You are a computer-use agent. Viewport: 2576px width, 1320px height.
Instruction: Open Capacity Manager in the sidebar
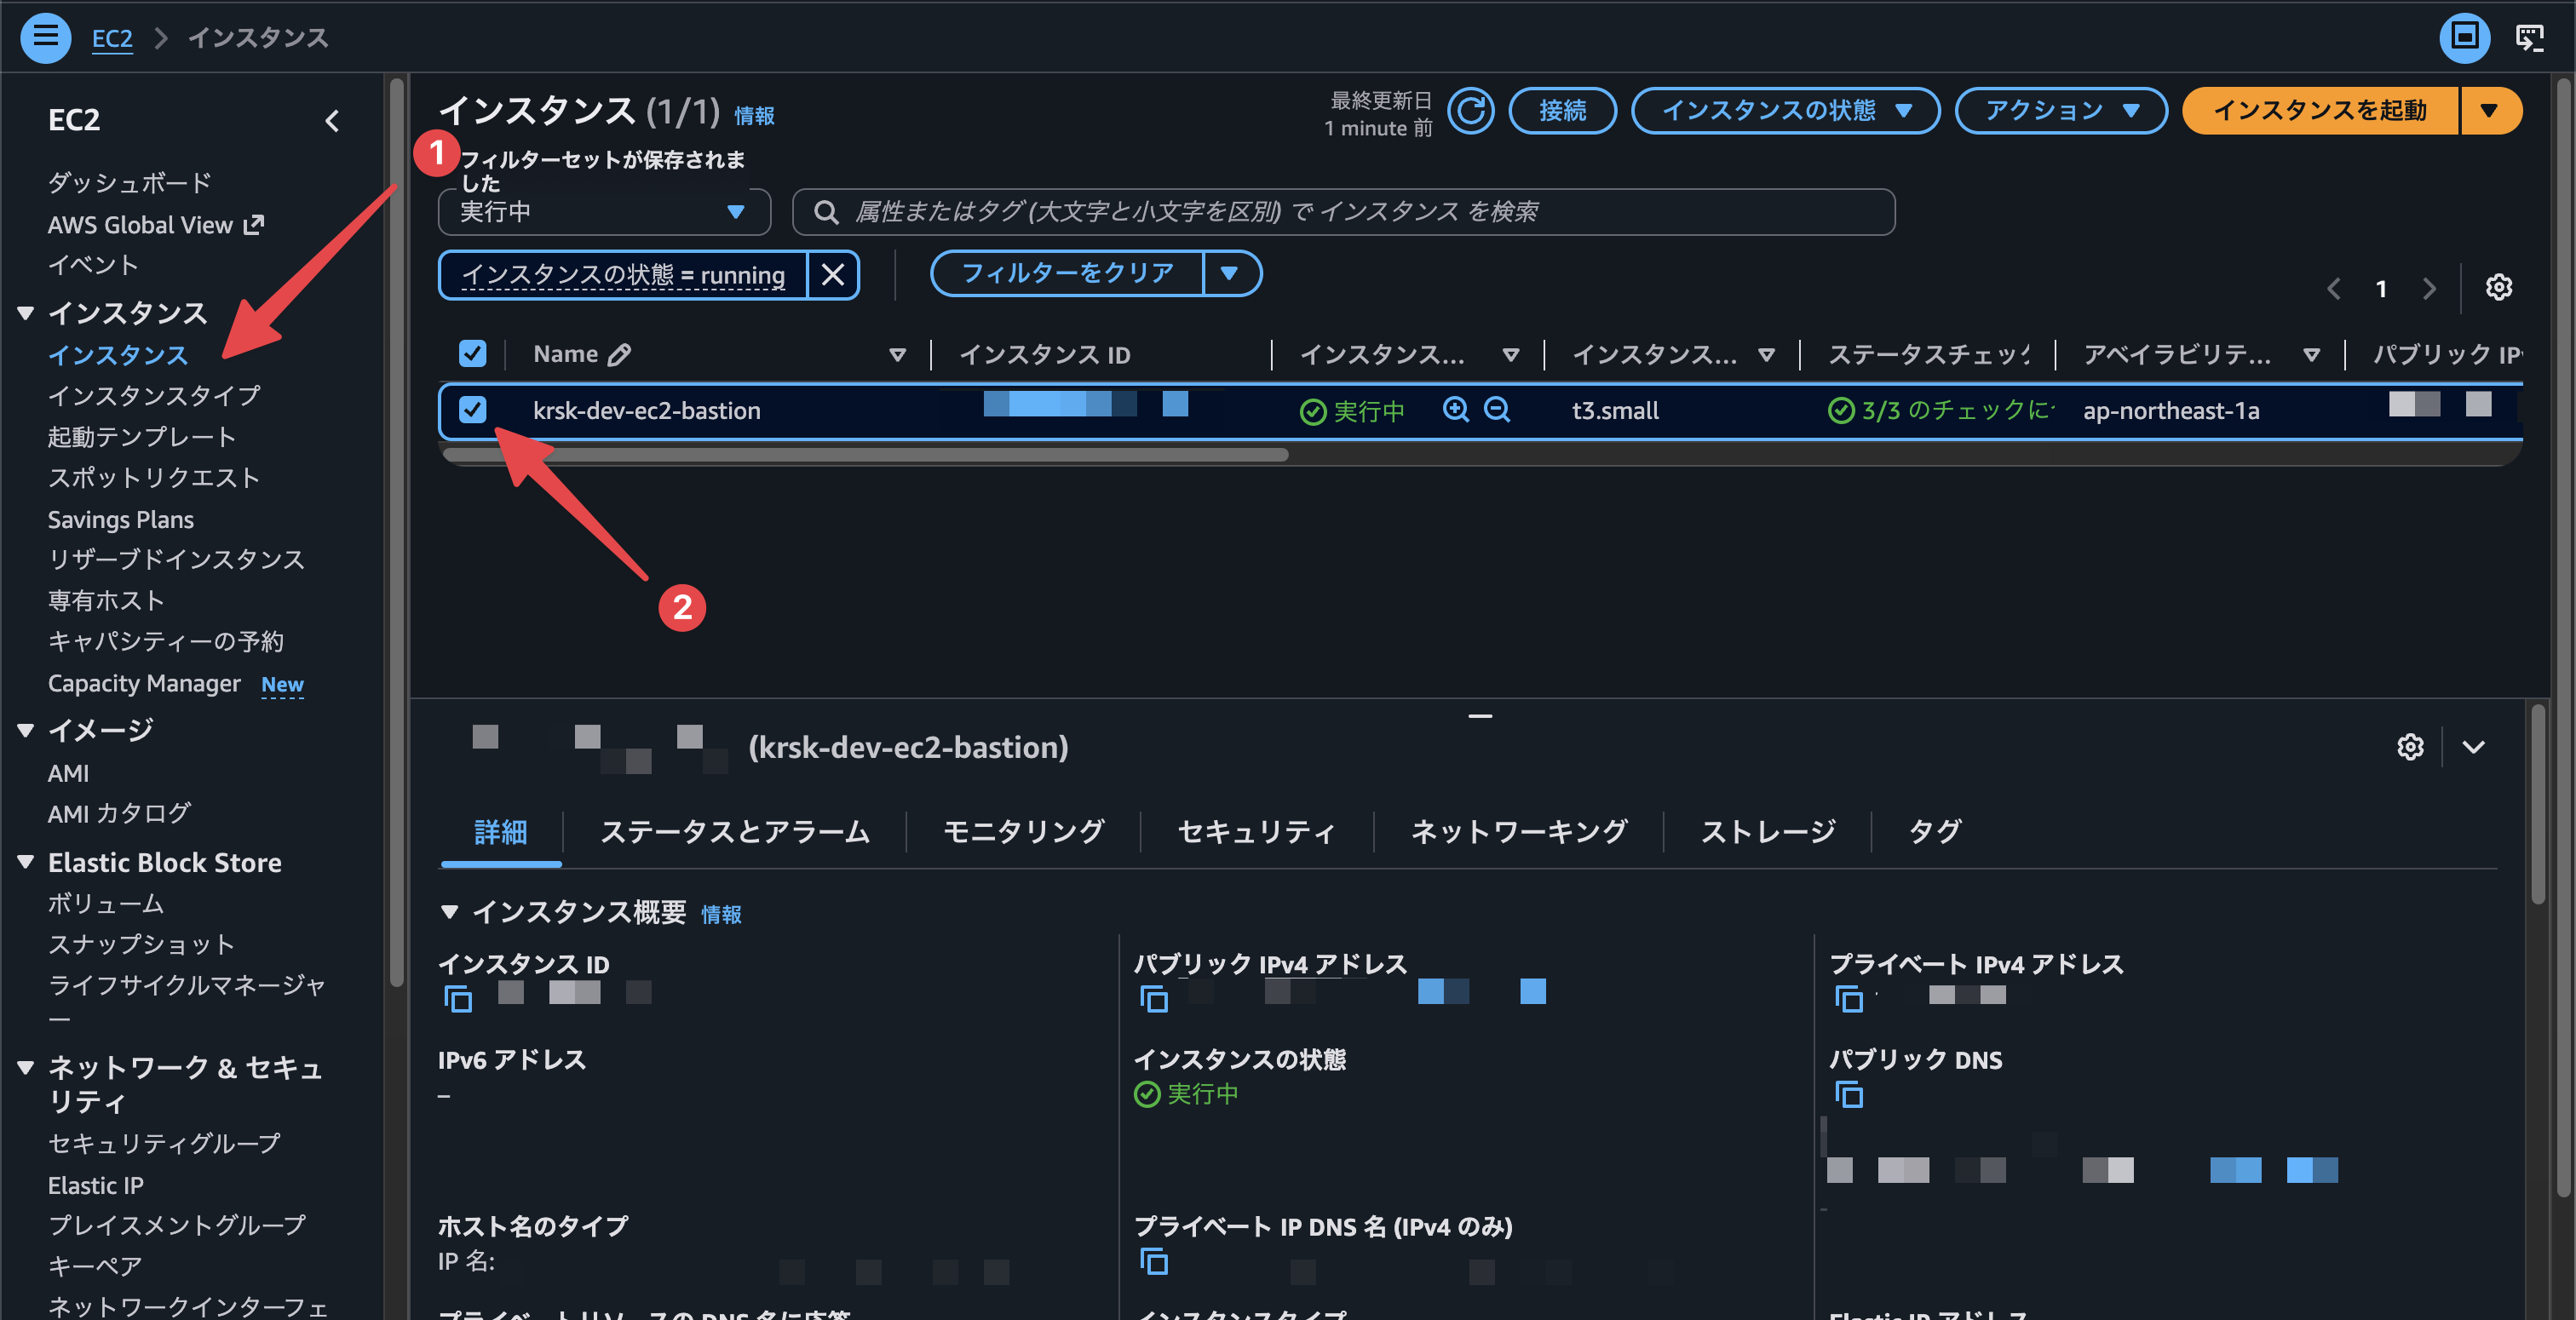(x=144, y=684)
